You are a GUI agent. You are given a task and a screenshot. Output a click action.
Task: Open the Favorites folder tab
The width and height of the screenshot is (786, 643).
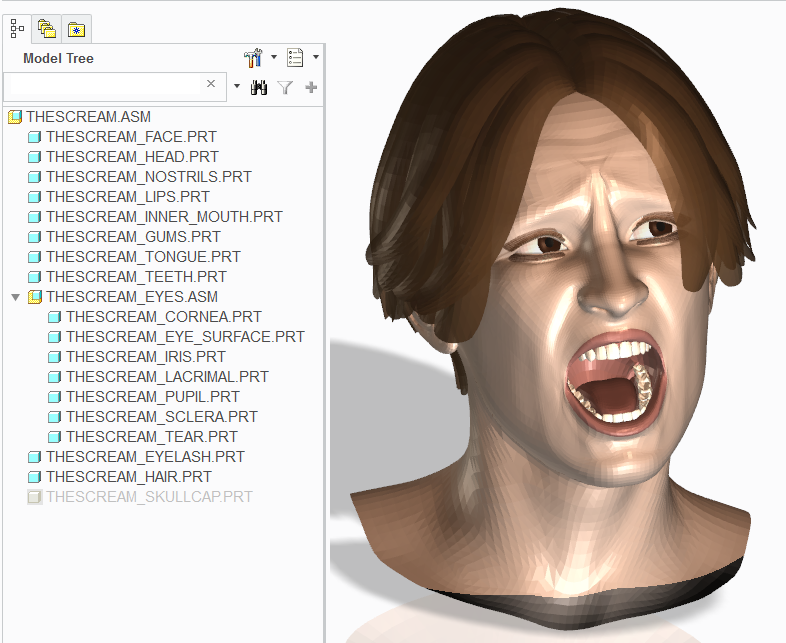coord(76,30)
